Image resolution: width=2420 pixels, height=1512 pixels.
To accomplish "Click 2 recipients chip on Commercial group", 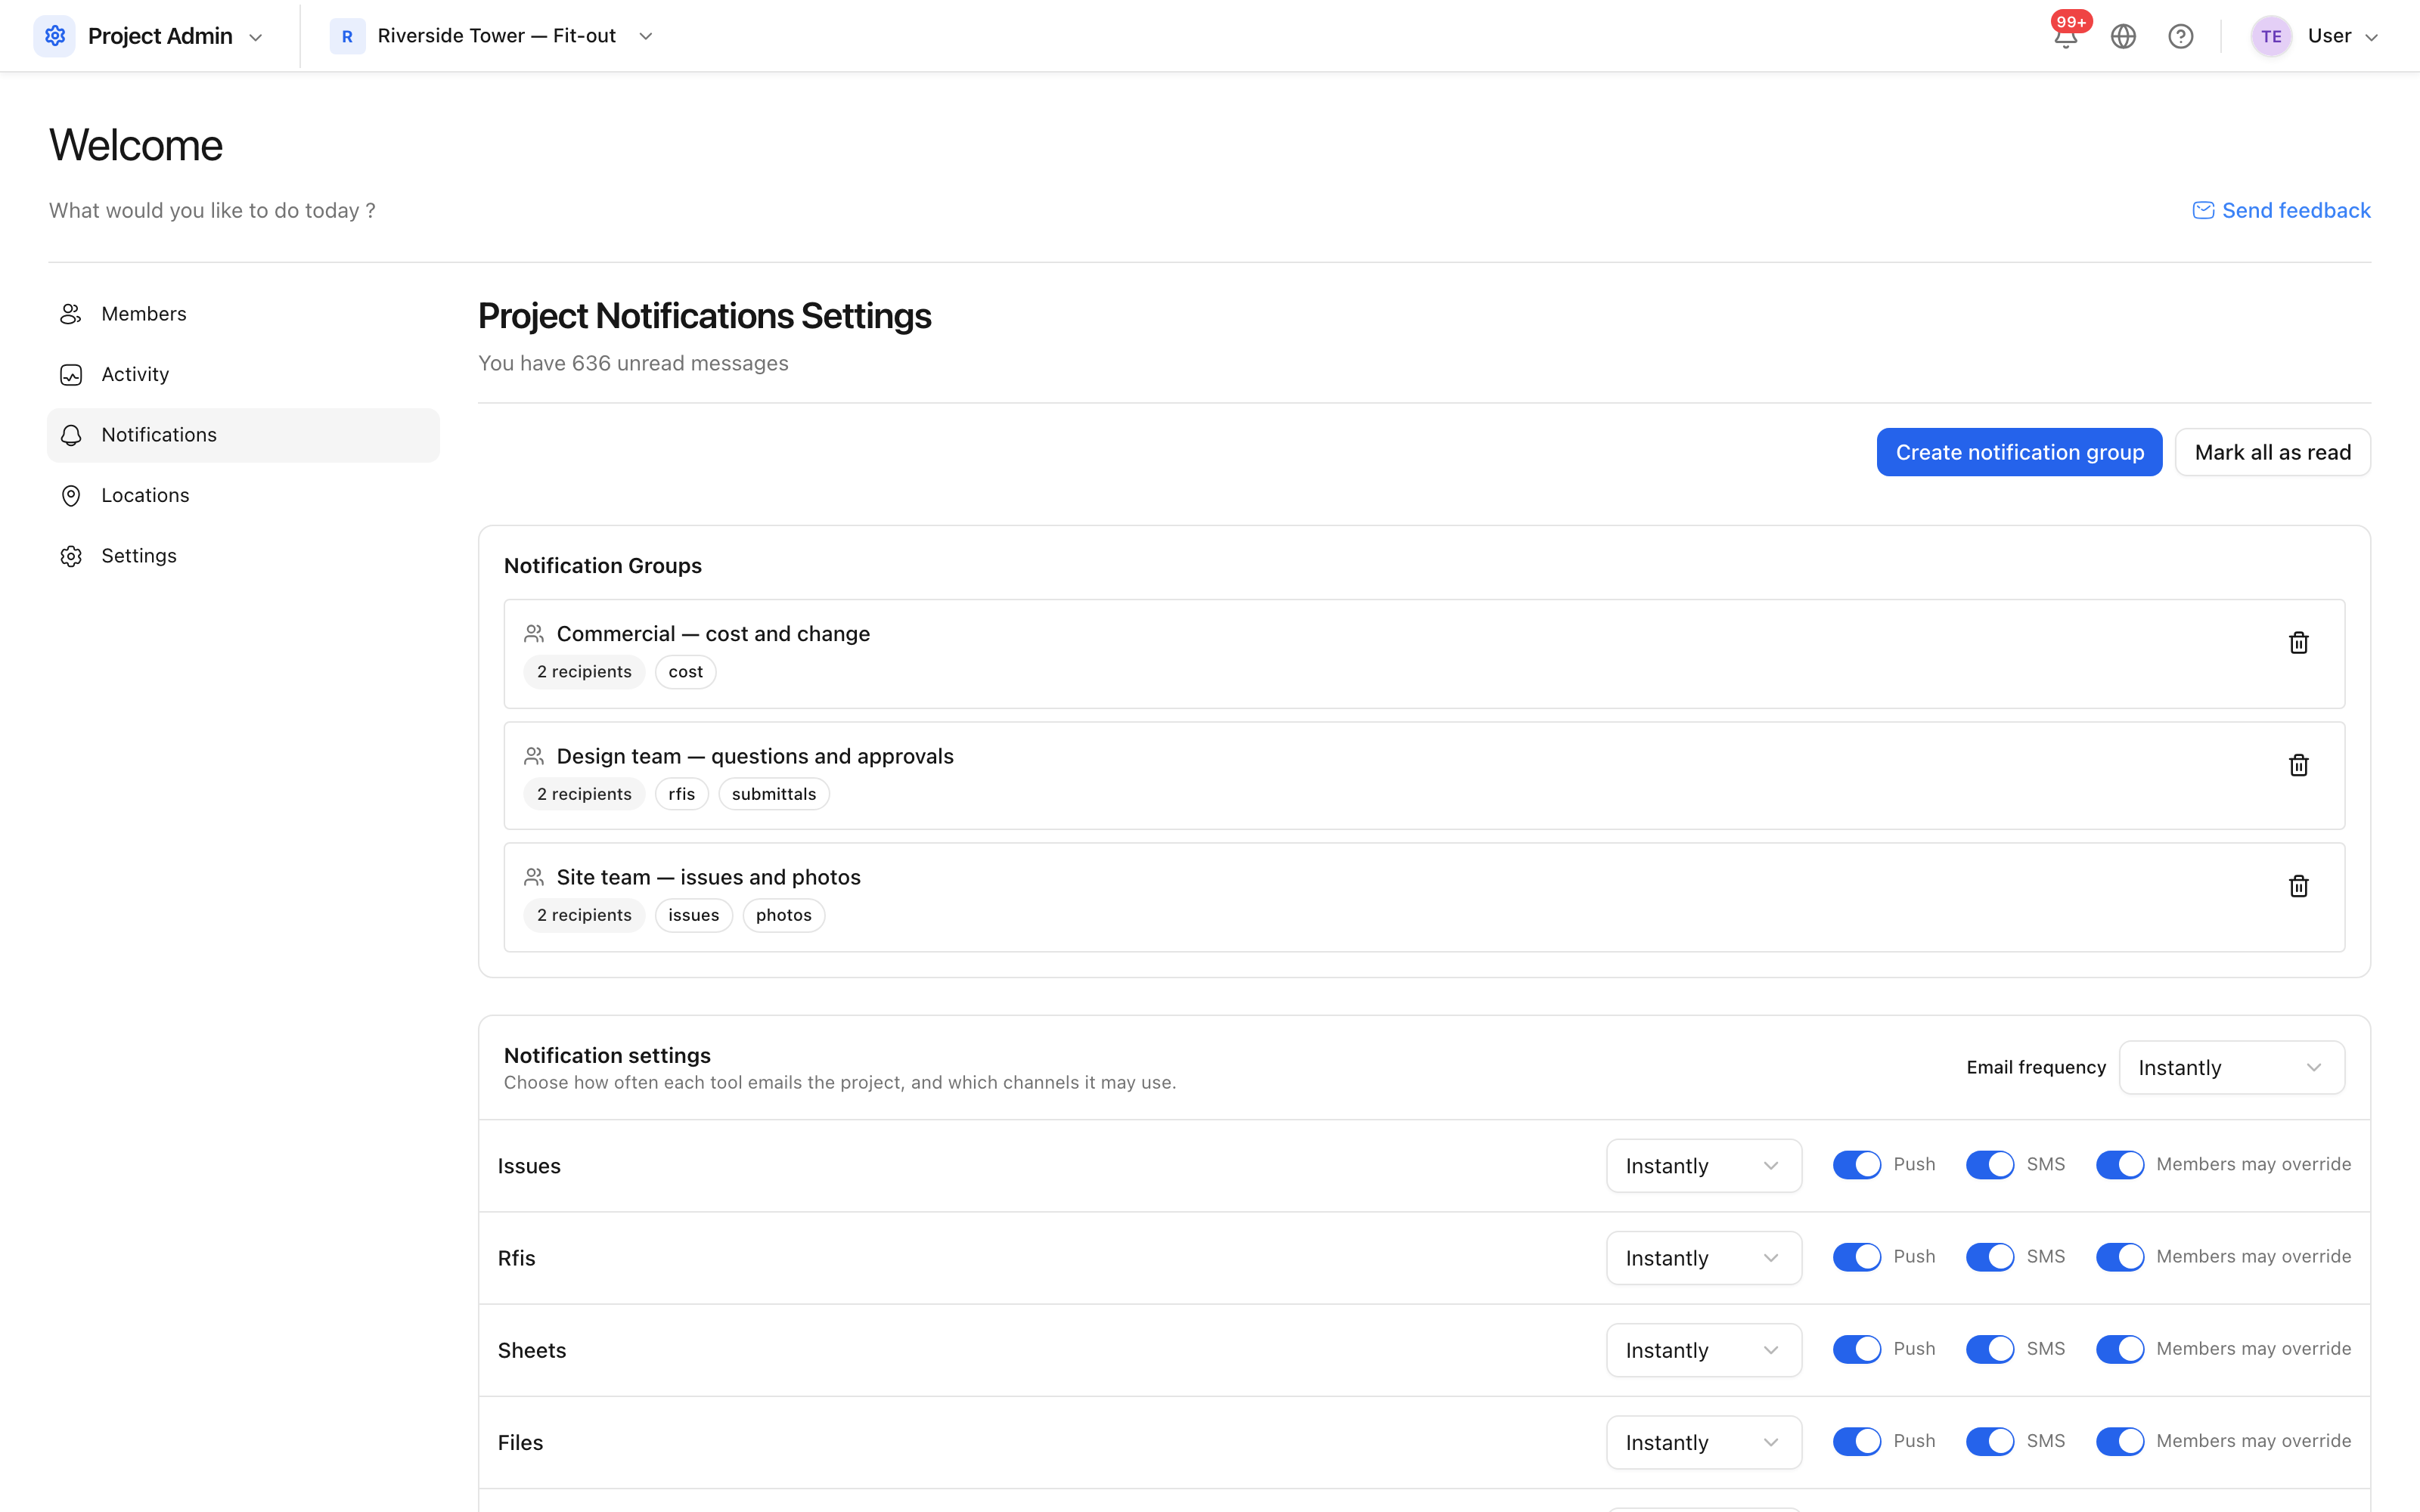I will click(x=584, y=672).
